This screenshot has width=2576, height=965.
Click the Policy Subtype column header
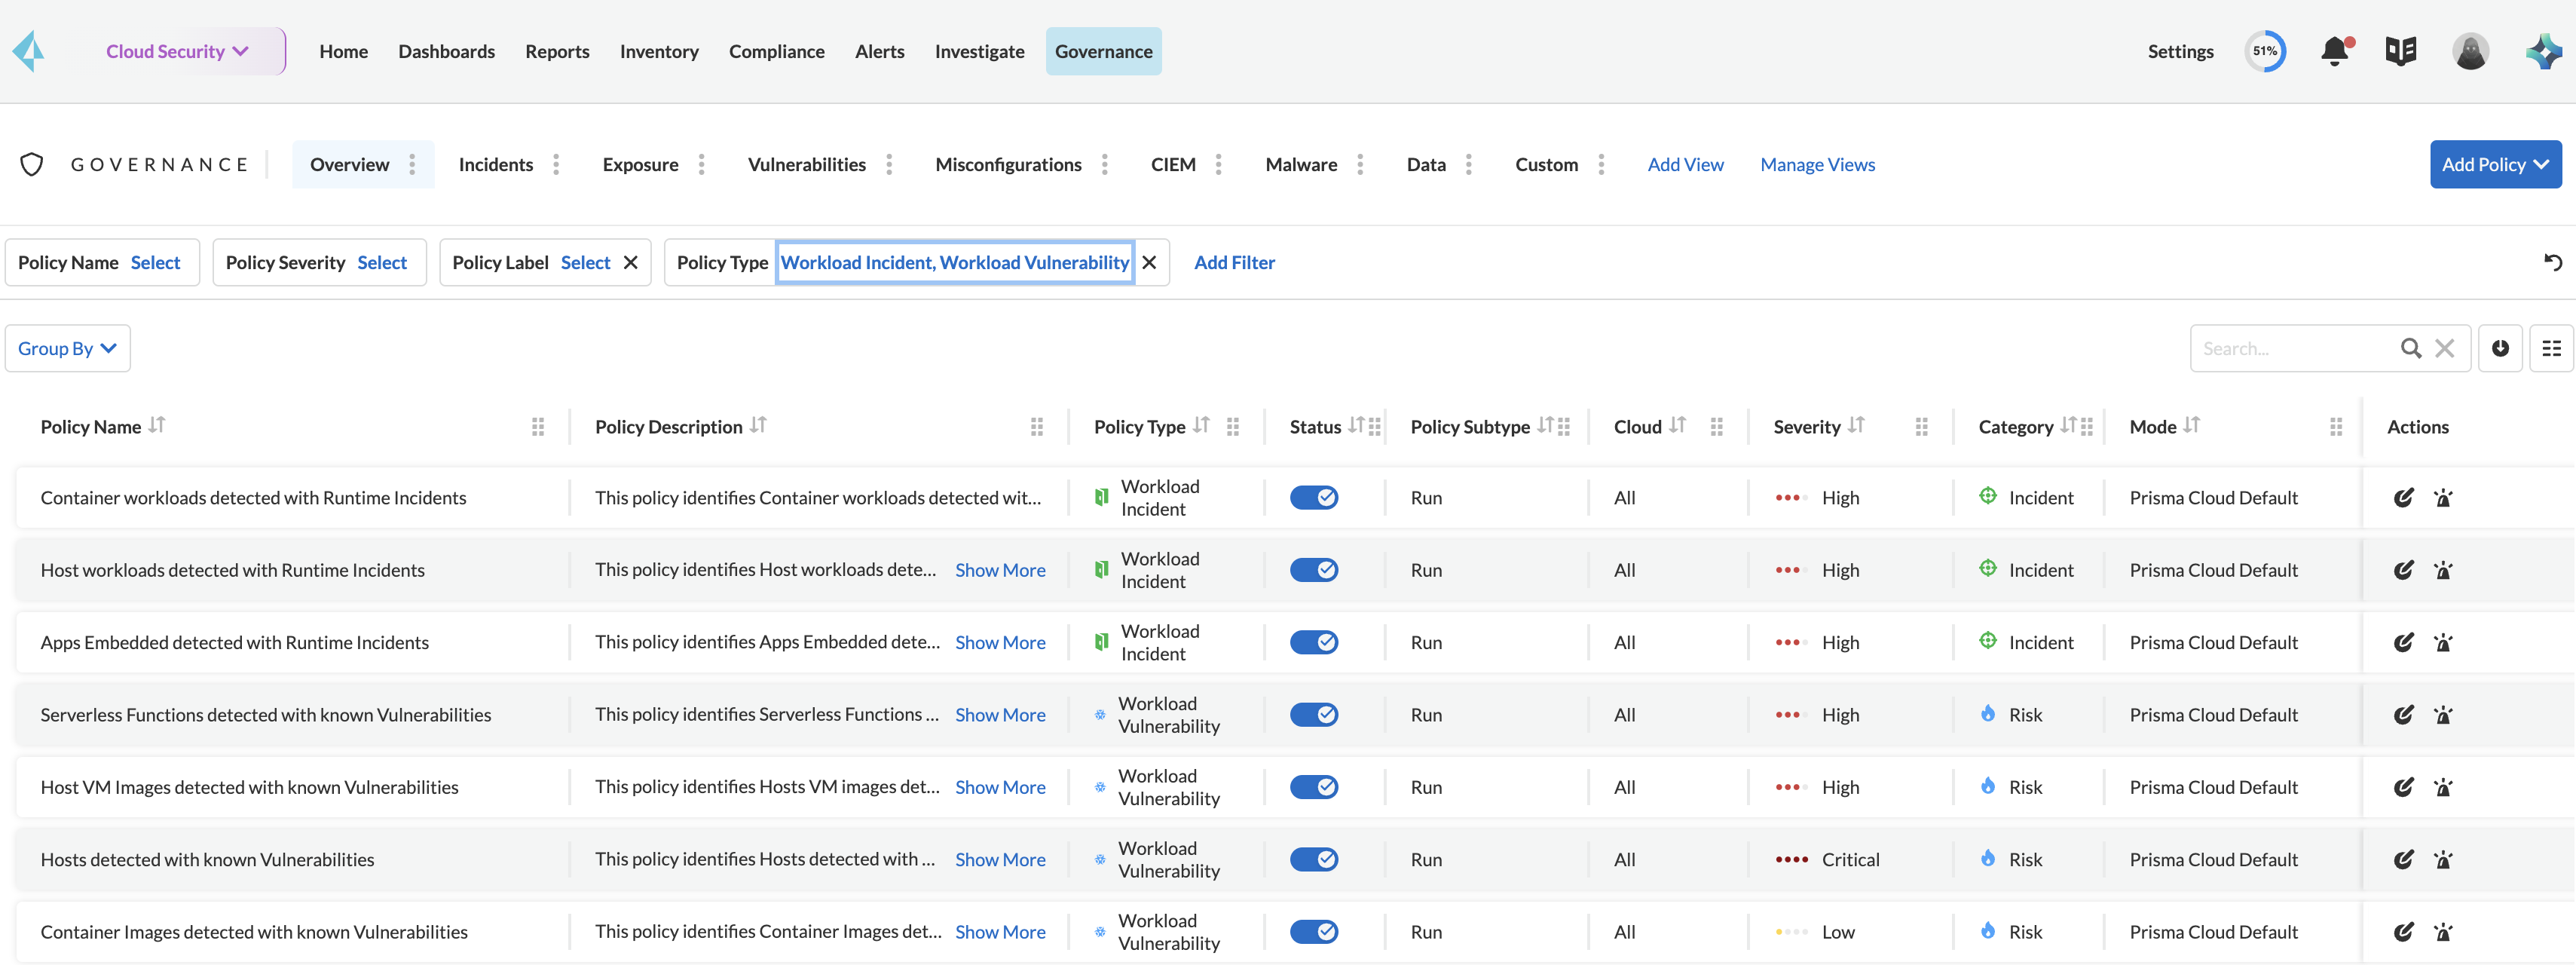[1469, 427]
